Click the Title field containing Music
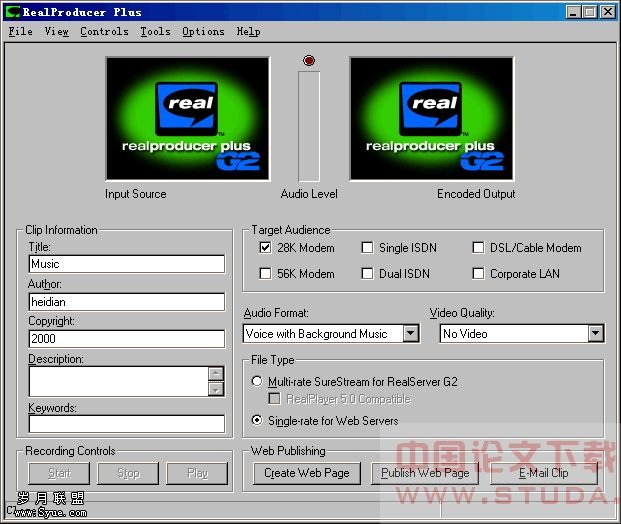 127,264
